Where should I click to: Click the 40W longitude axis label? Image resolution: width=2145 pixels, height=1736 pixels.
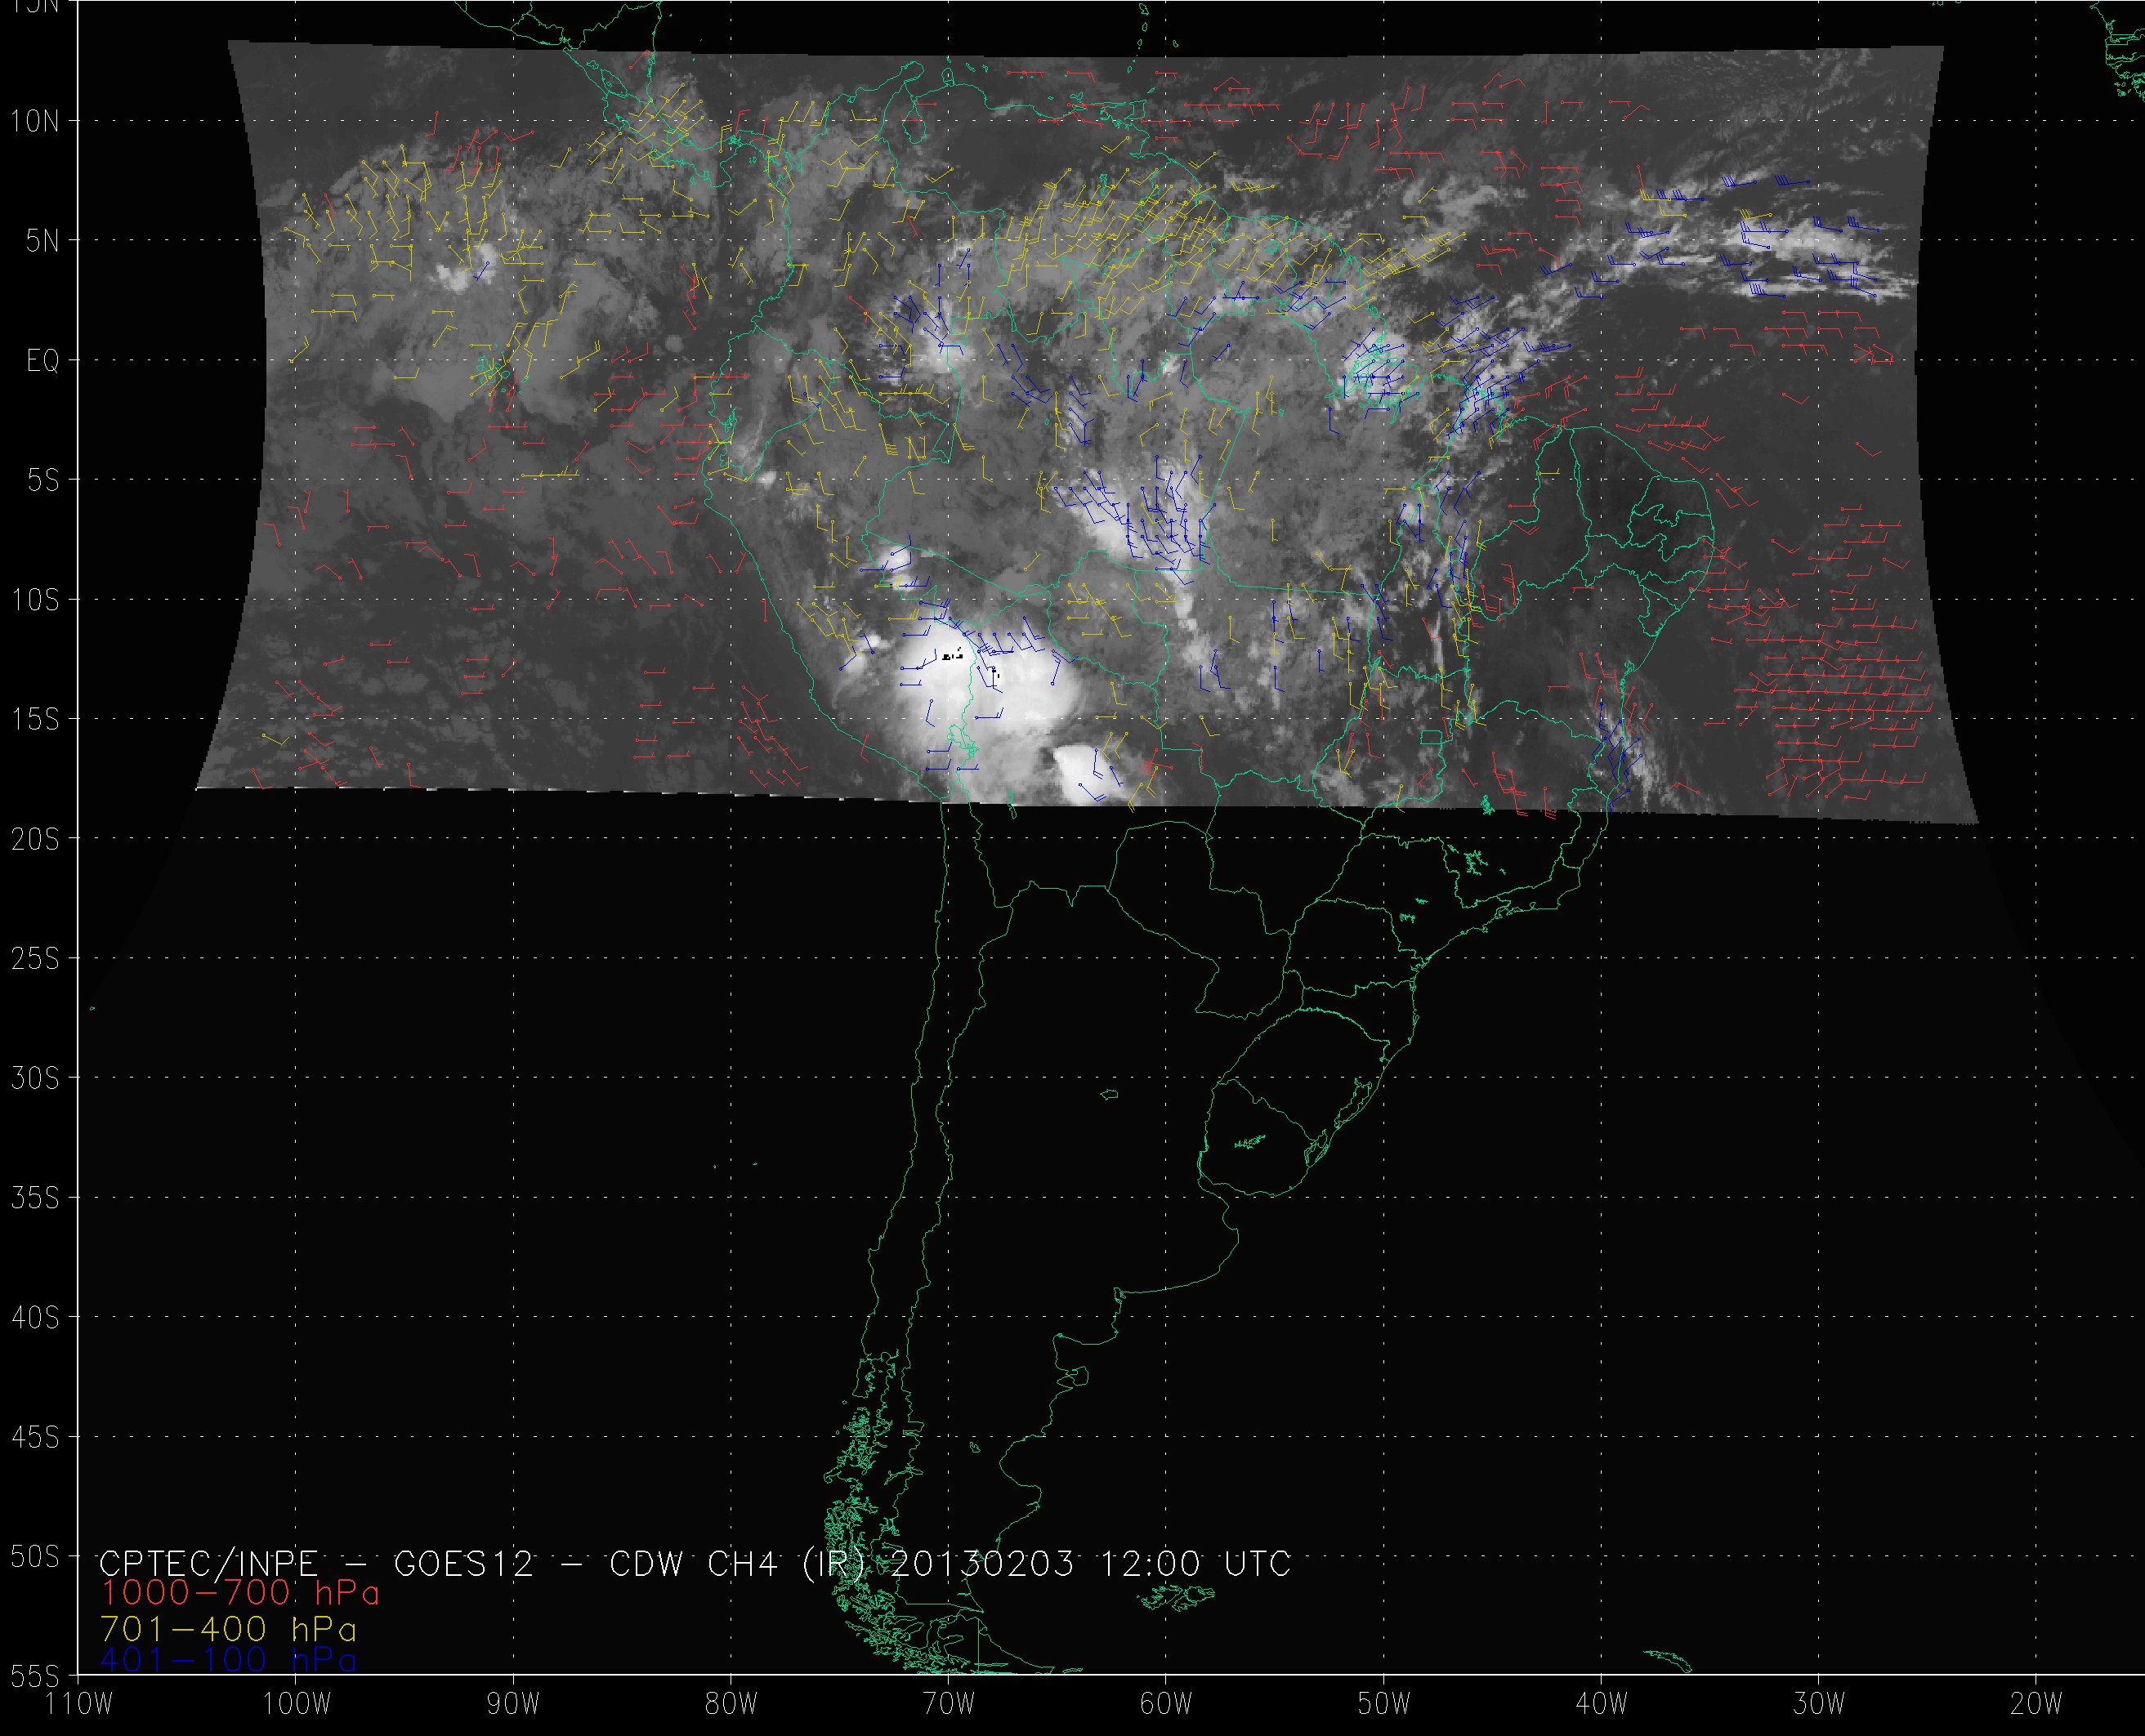click(1600, 1704)
